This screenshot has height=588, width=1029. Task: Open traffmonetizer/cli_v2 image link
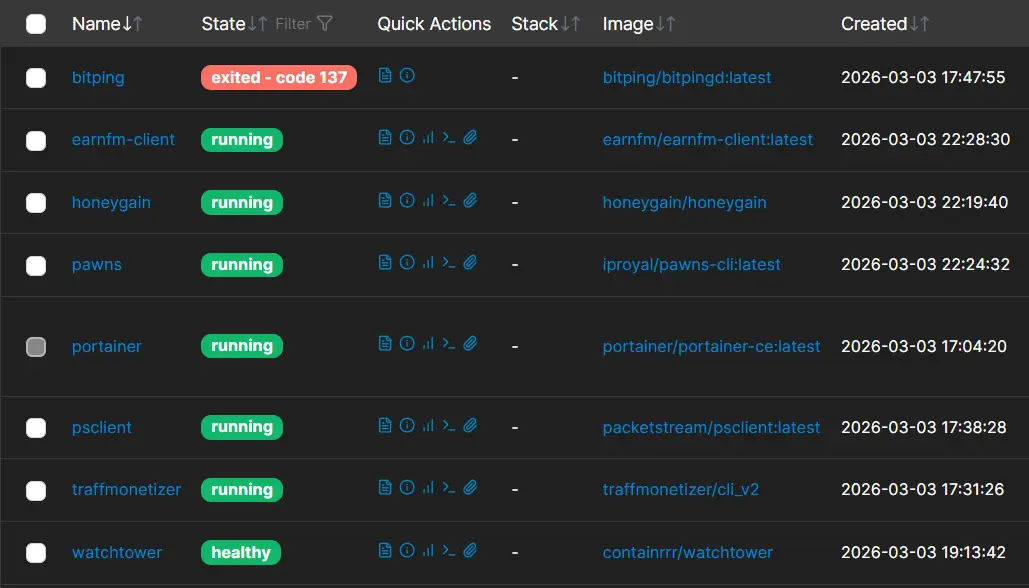(681, 490)
